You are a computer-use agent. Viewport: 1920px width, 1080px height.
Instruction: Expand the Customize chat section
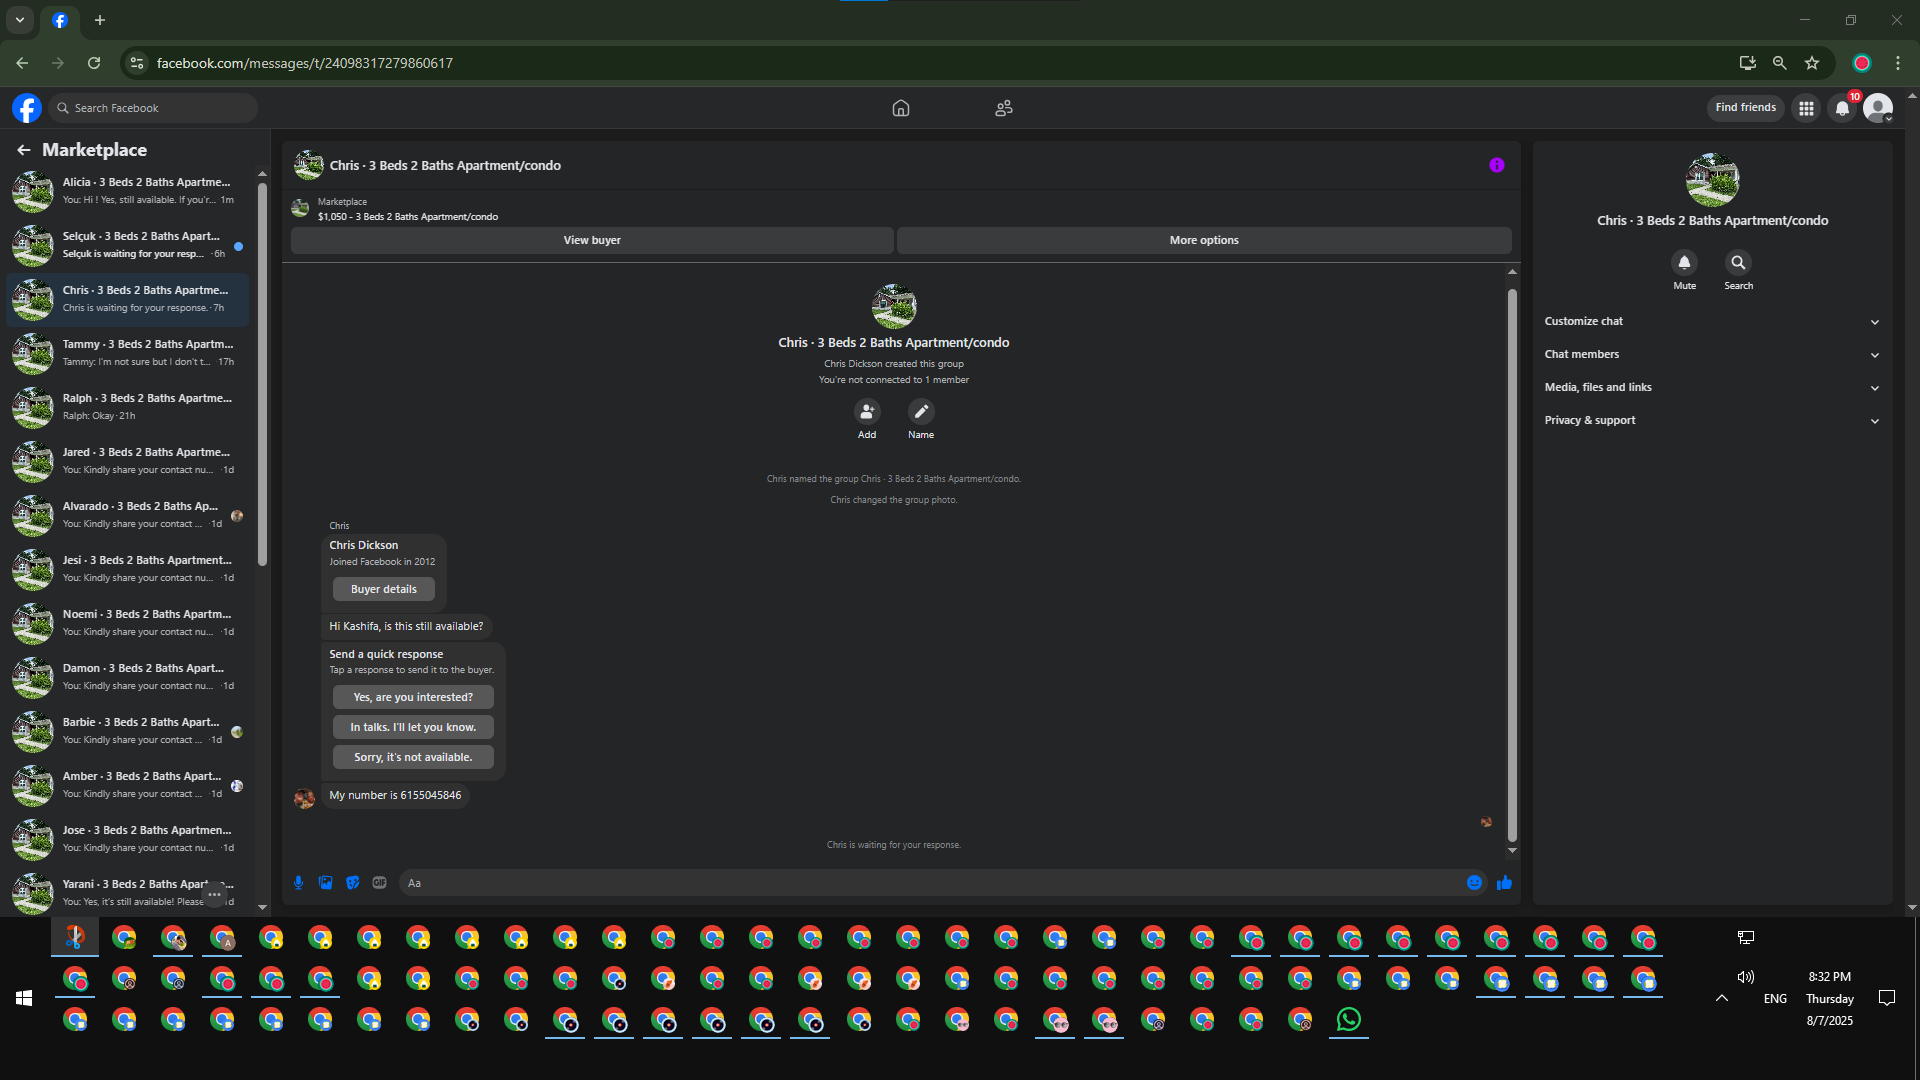[1712, 321]
